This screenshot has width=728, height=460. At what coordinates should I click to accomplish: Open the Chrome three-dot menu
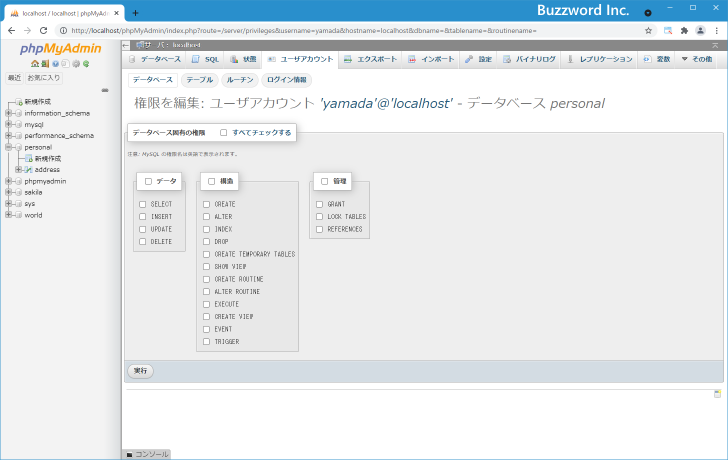[x=717, y=31]
